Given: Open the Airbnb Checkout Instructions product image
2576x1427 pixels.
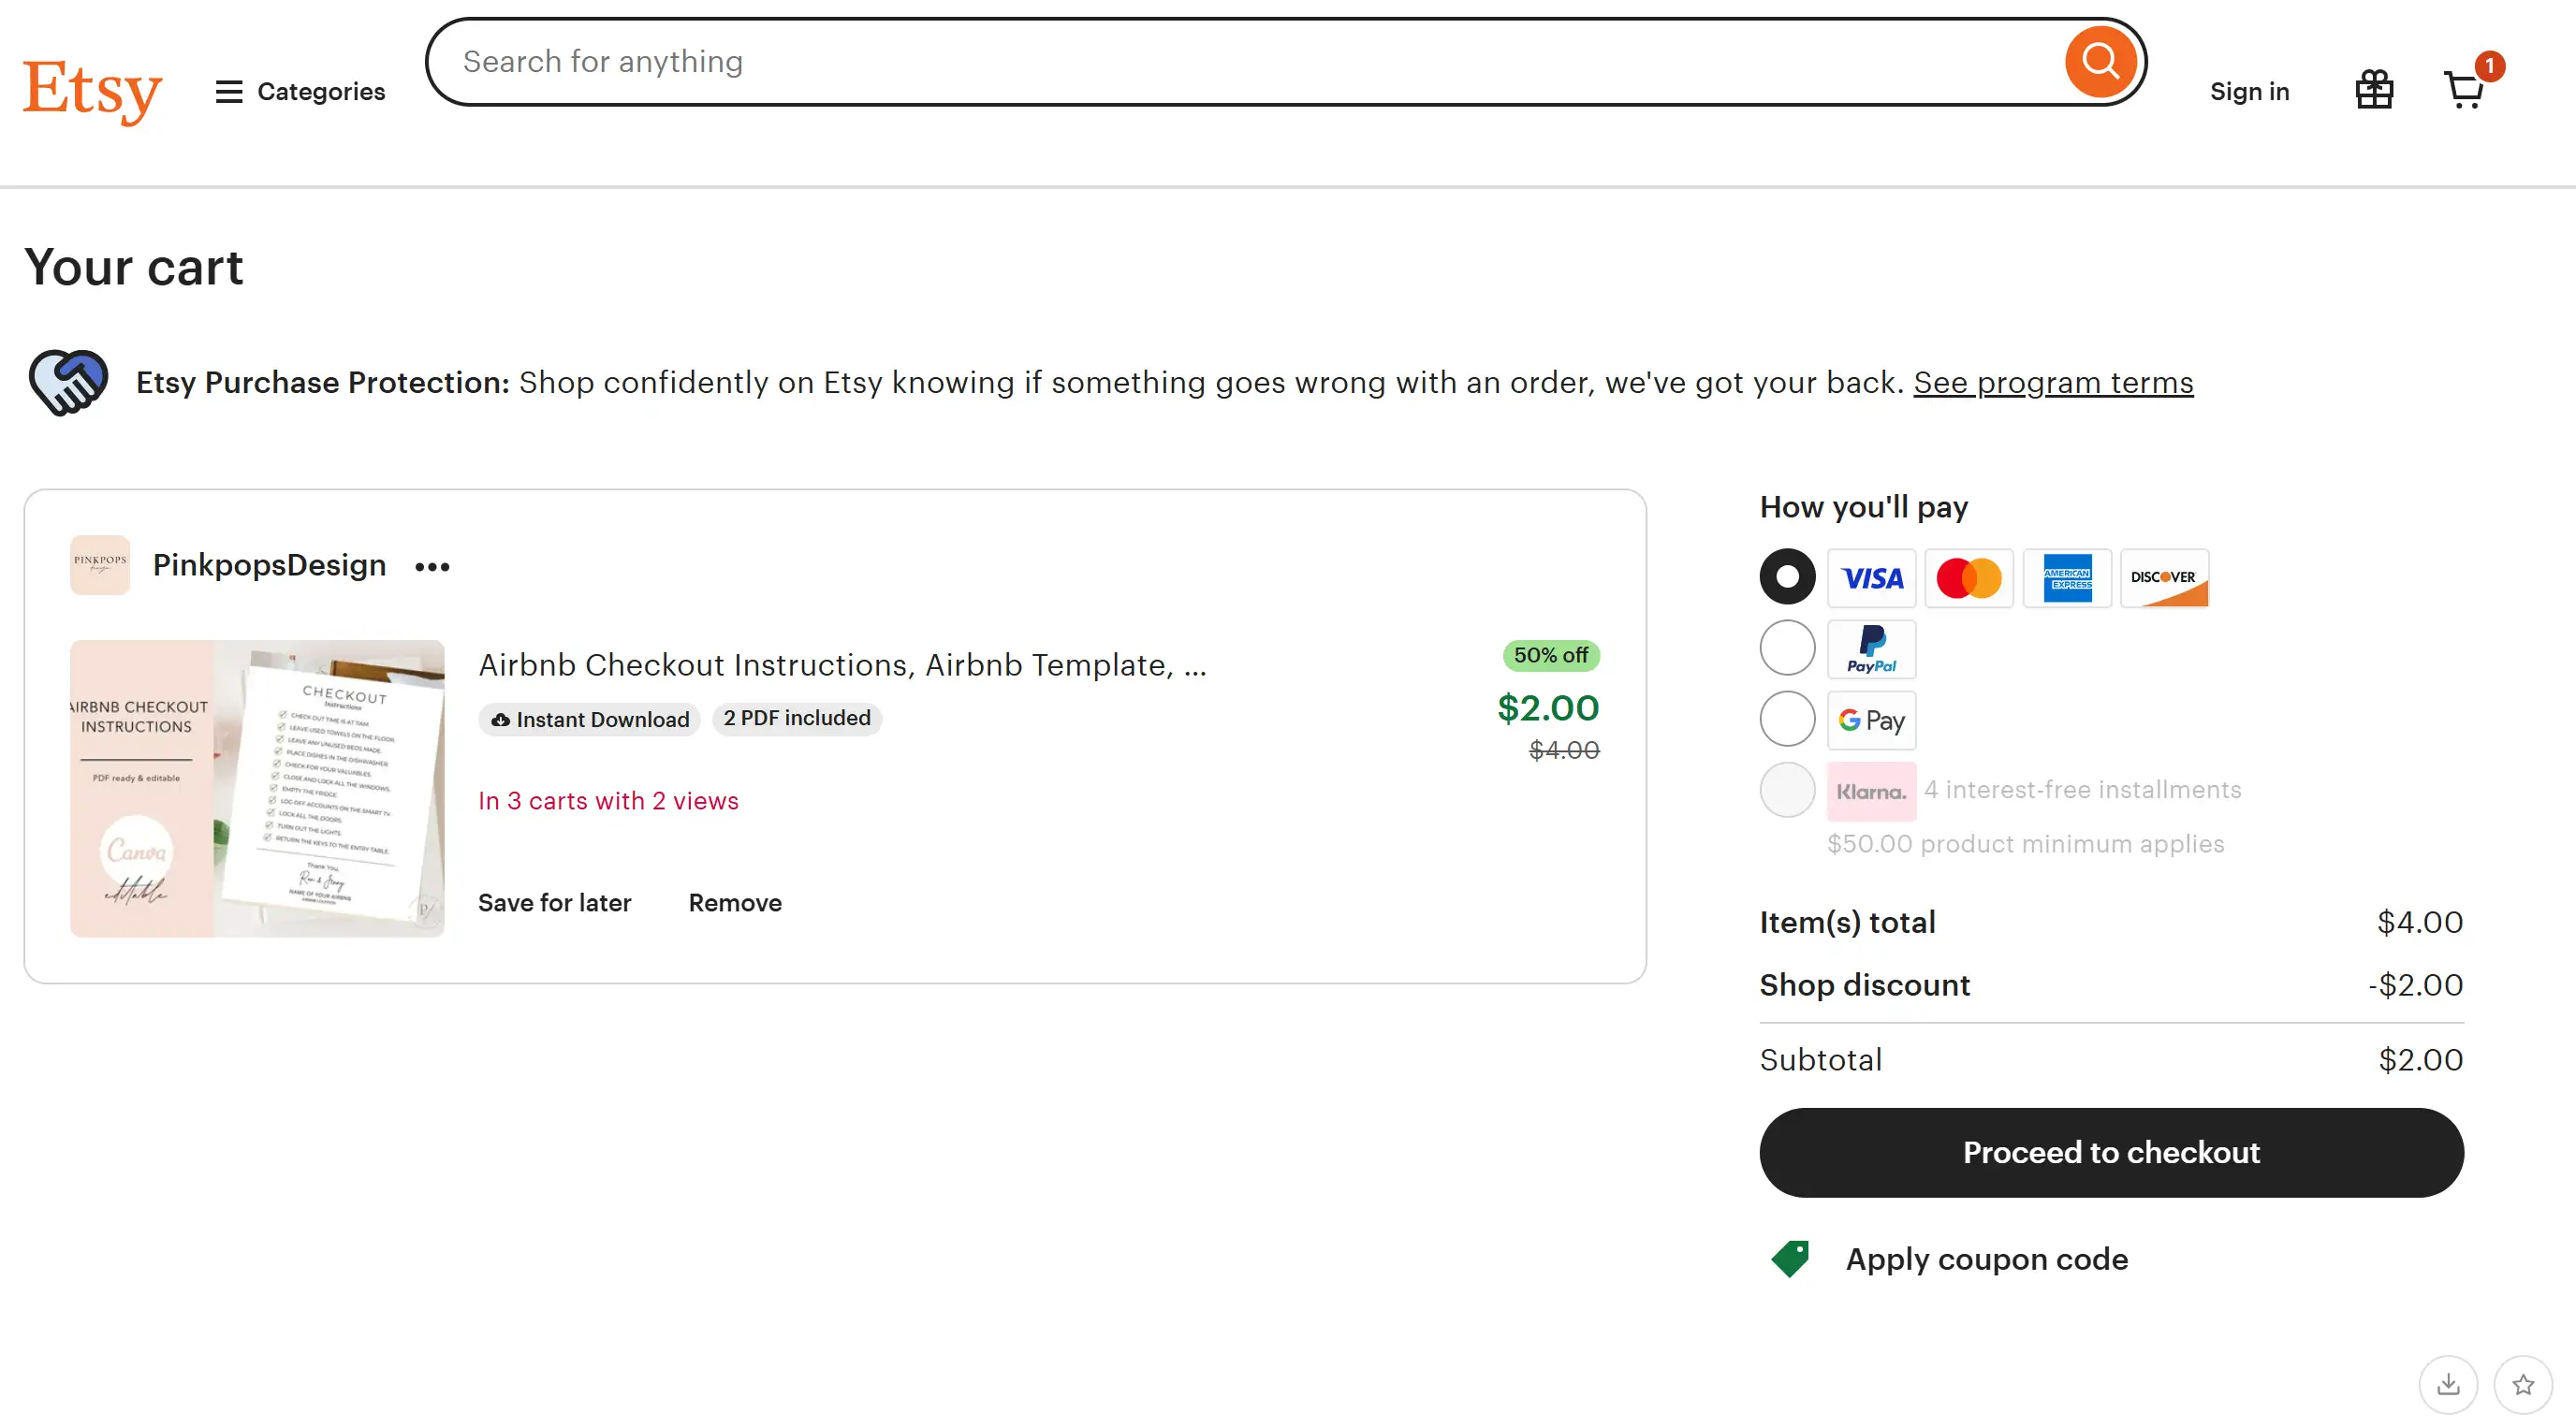Looking at the screenshot, I should [x=257, y=788].
